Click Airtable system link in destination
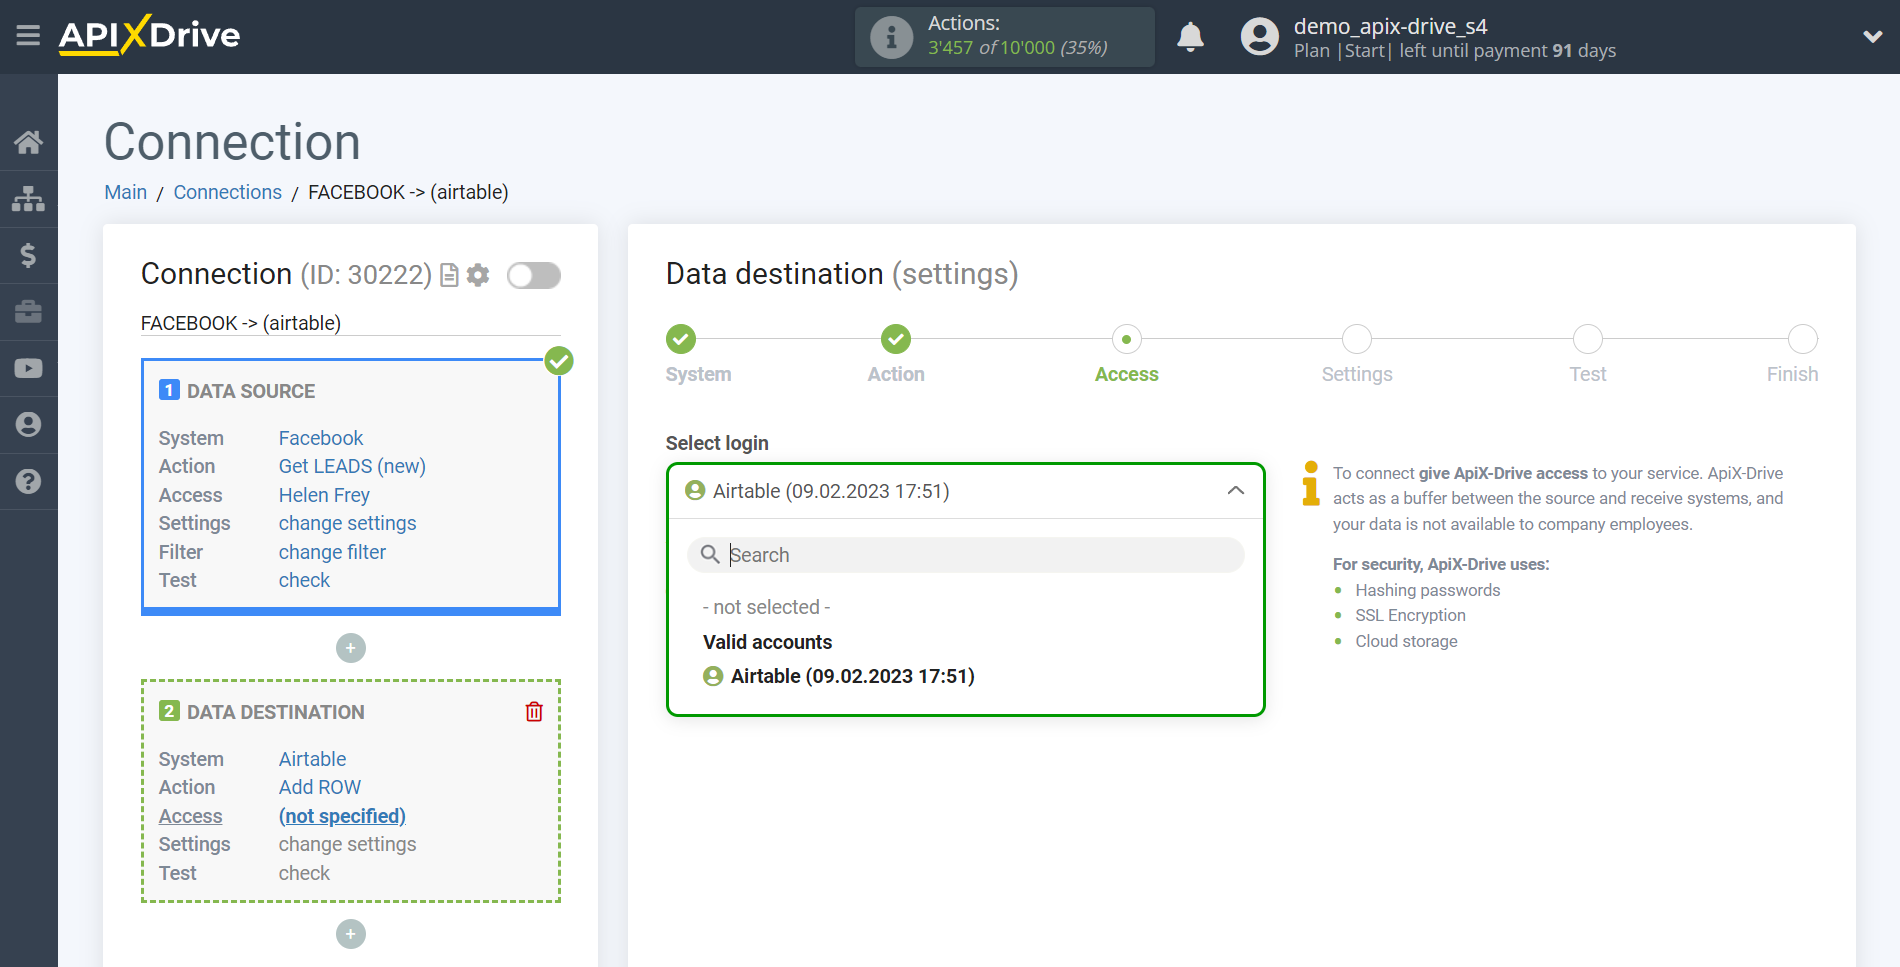 coord(312,759)
